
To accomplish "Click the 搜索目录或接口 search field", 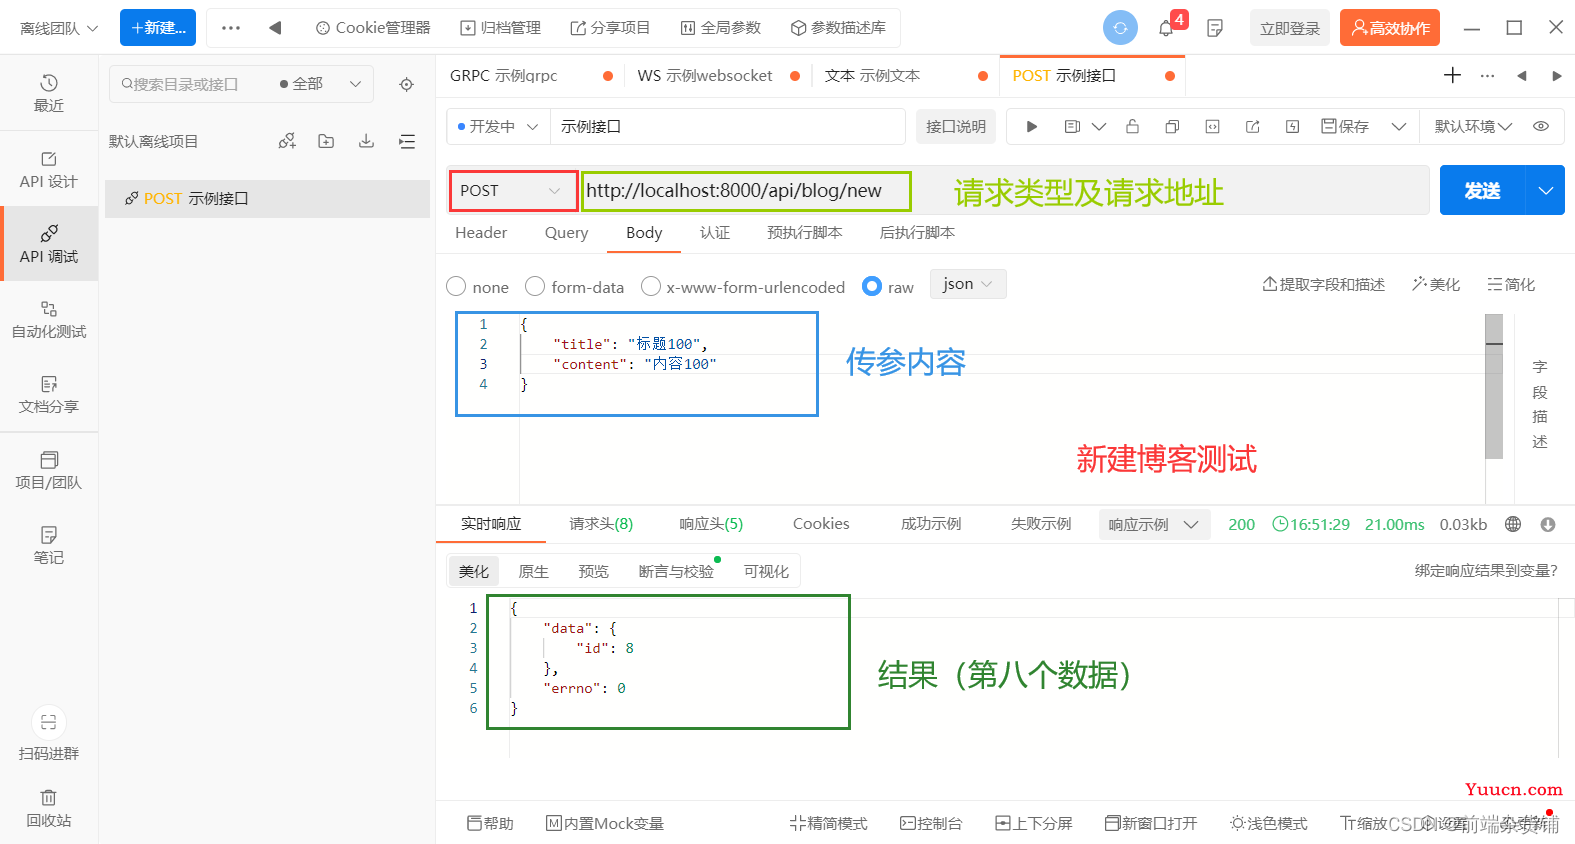I will pyautogui.click(x=195, y=84).
